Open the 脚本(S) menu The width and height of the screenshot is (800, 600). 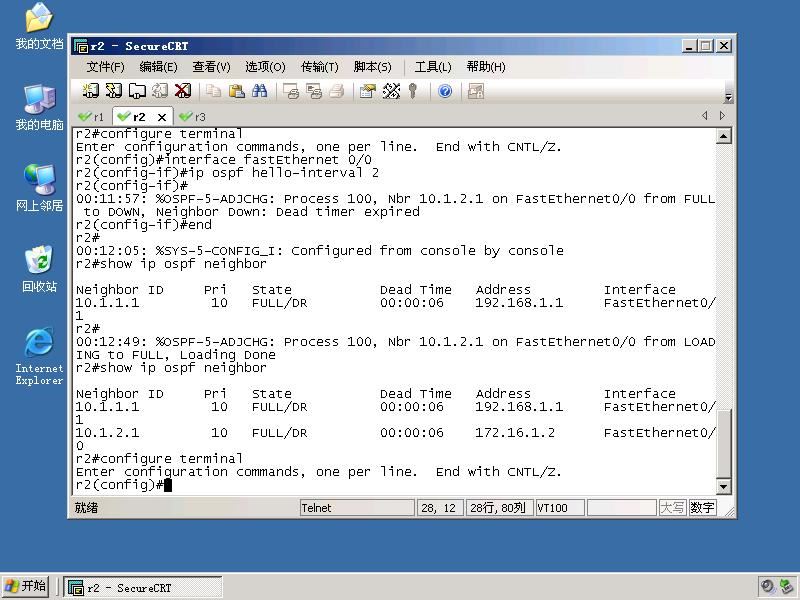372,67
